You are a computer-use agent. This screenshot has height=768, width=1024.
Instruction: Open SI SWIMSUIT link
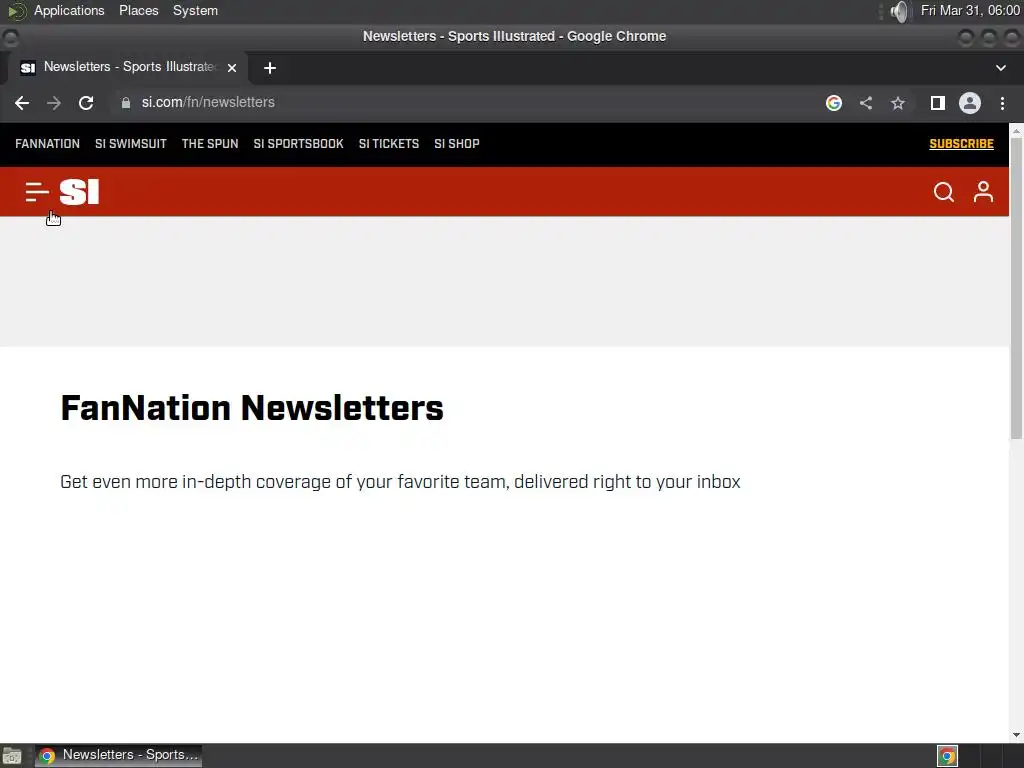click(131, 144)
